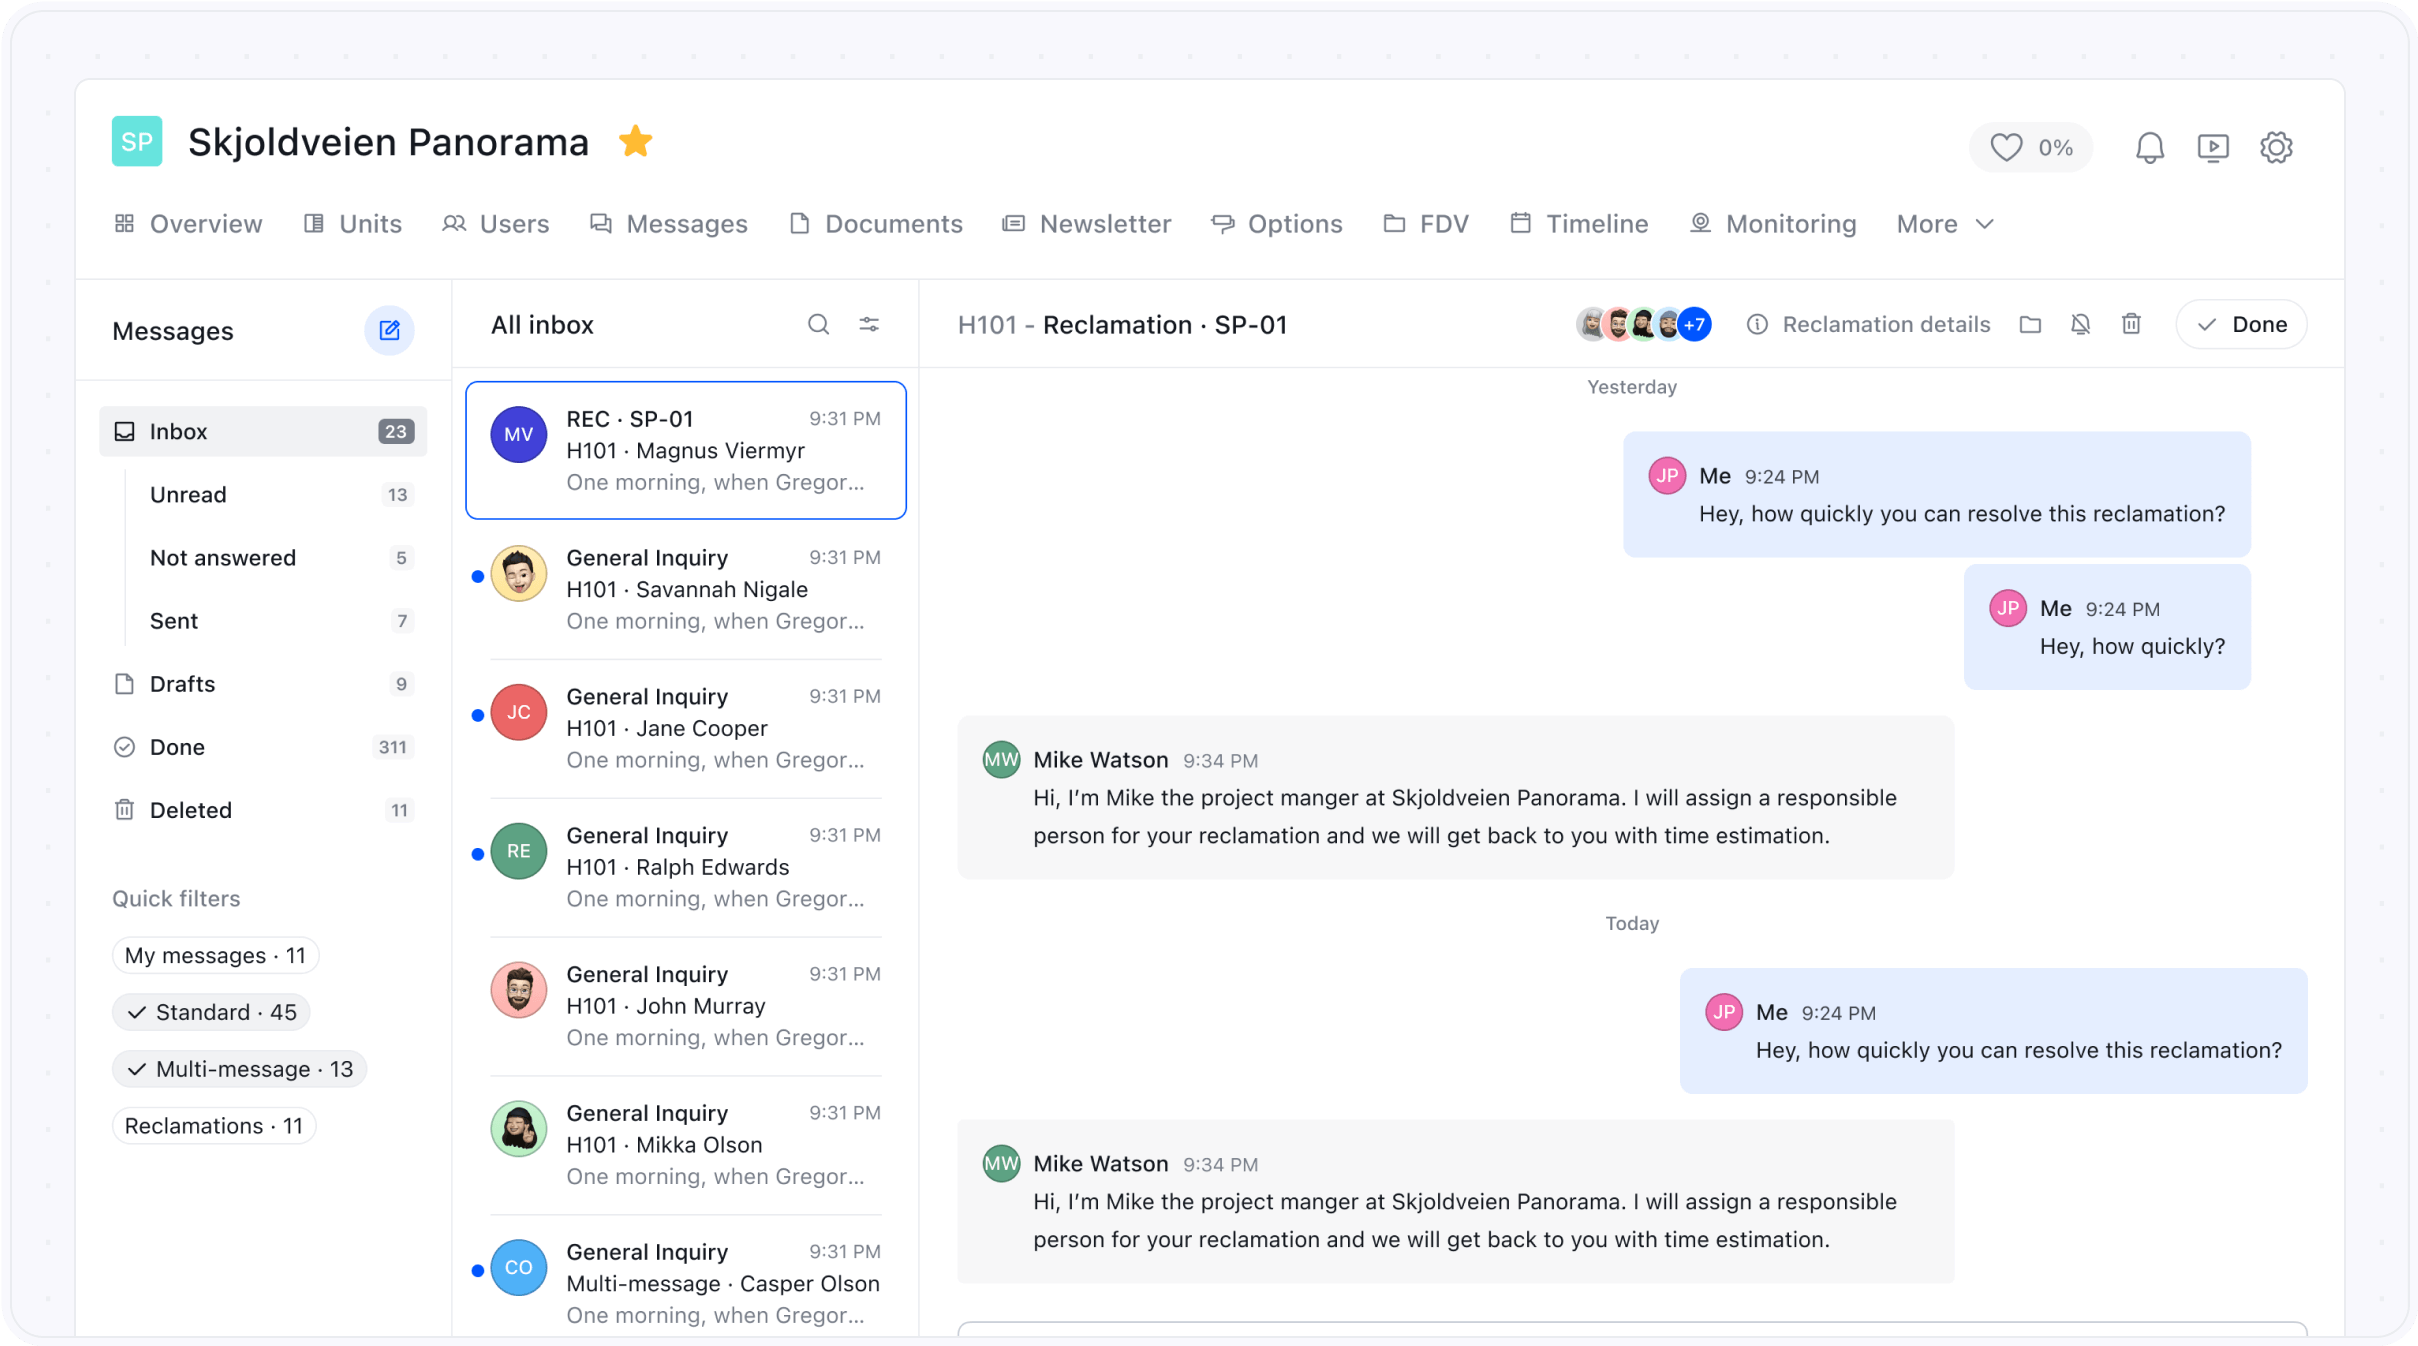Click the MV avatar of Magnus Viermyr
2418x1346 pixels.
coord(518,434)
